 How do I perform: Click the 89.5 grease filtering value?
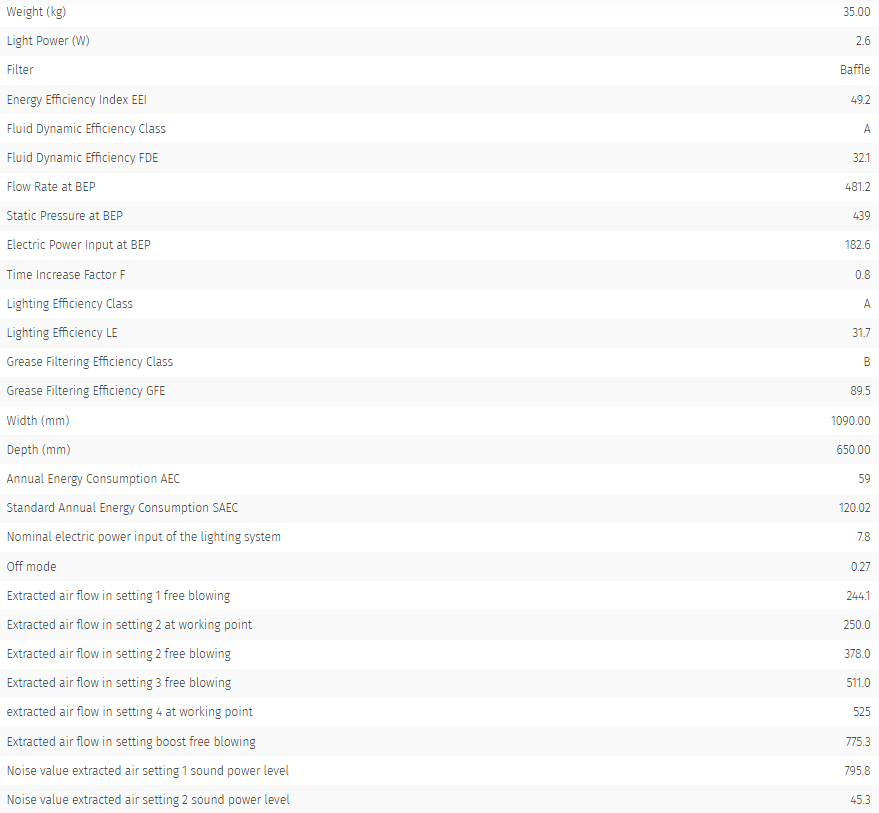tap(860, 391)
